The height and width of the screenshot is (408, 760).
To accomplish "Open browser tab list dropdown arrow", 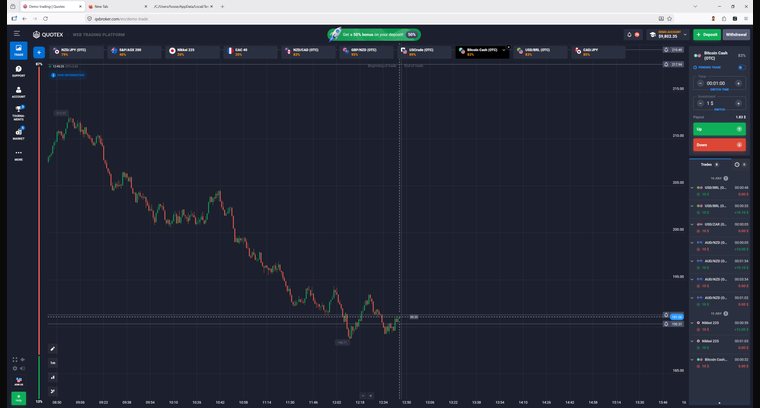I will (x=696, y=6).
